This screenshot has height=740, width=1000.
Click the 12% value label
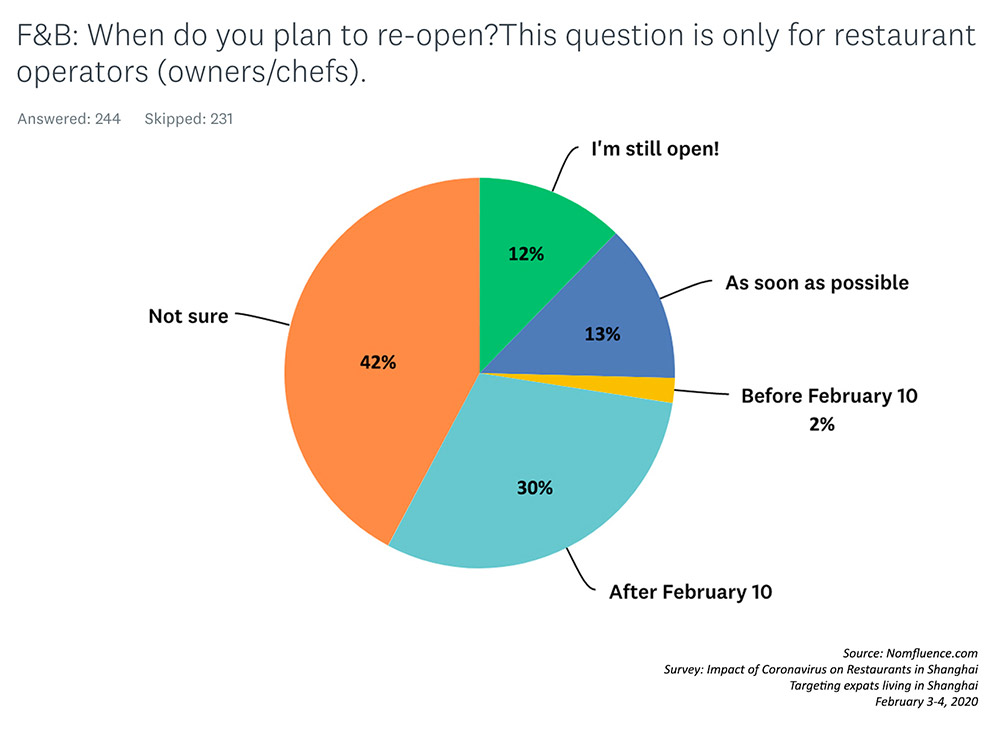click(525, 254)
